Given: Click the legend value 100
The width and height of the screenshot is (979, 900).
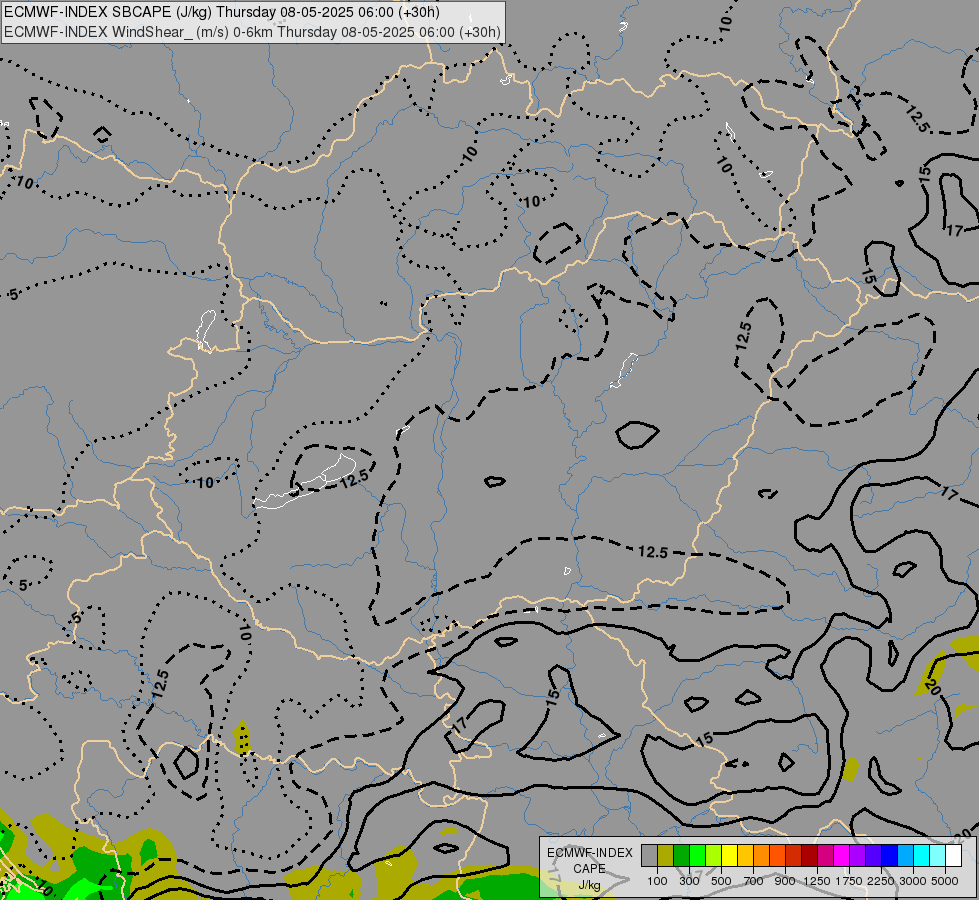Looking at the screenshot, I should [x=657, y=881].
